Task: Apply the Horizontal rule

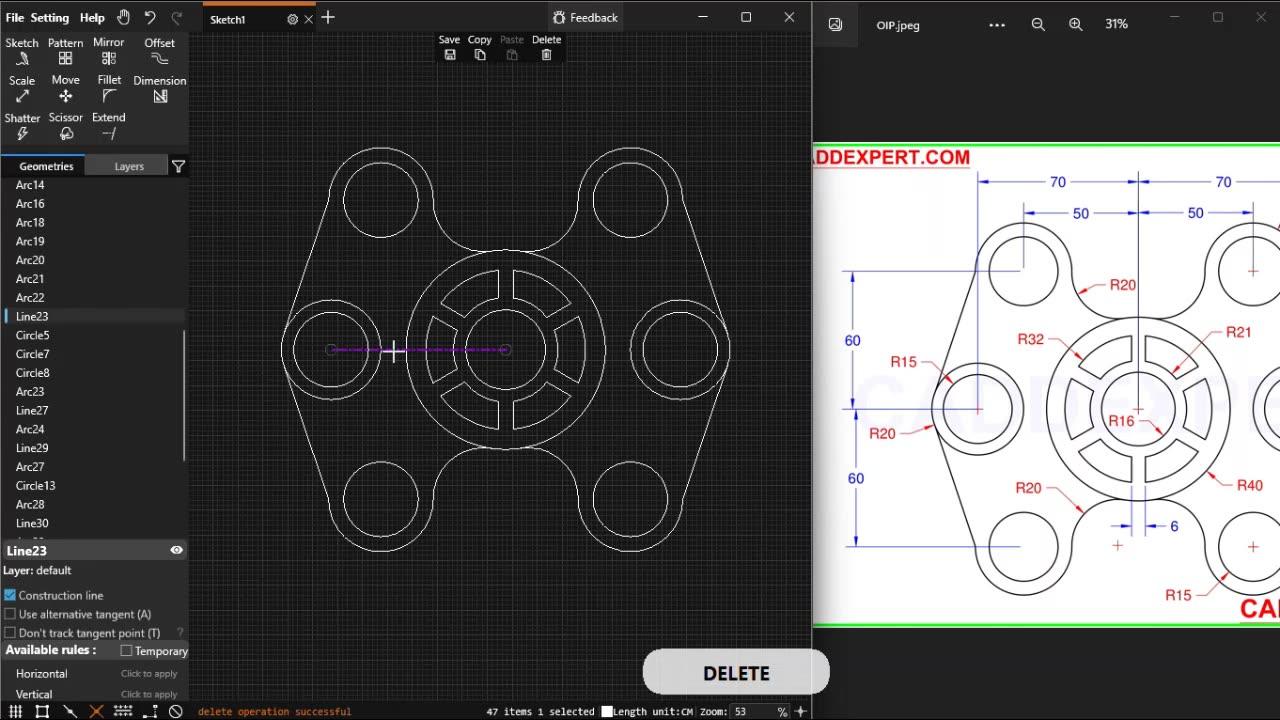Action: 94,674
